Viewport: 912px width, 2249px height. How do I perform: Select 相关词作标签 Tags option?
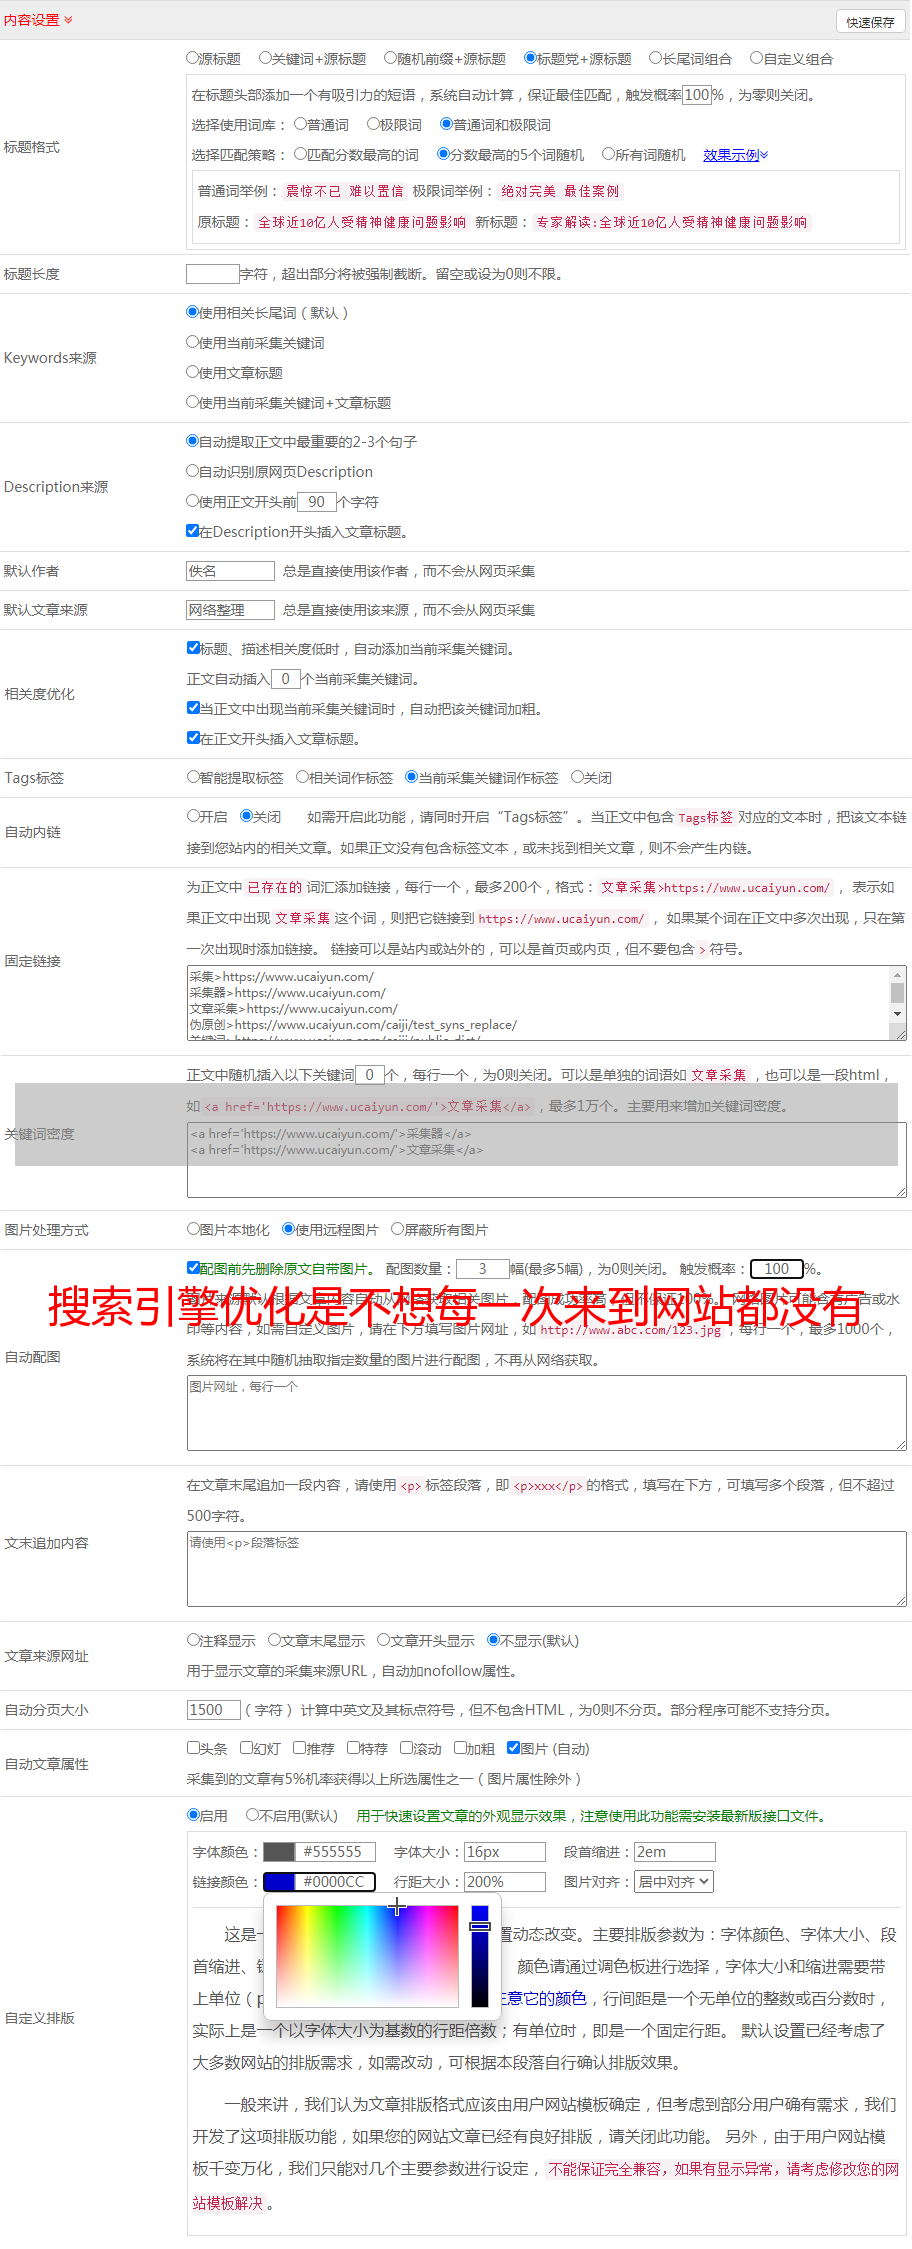(x=303, y=777)
